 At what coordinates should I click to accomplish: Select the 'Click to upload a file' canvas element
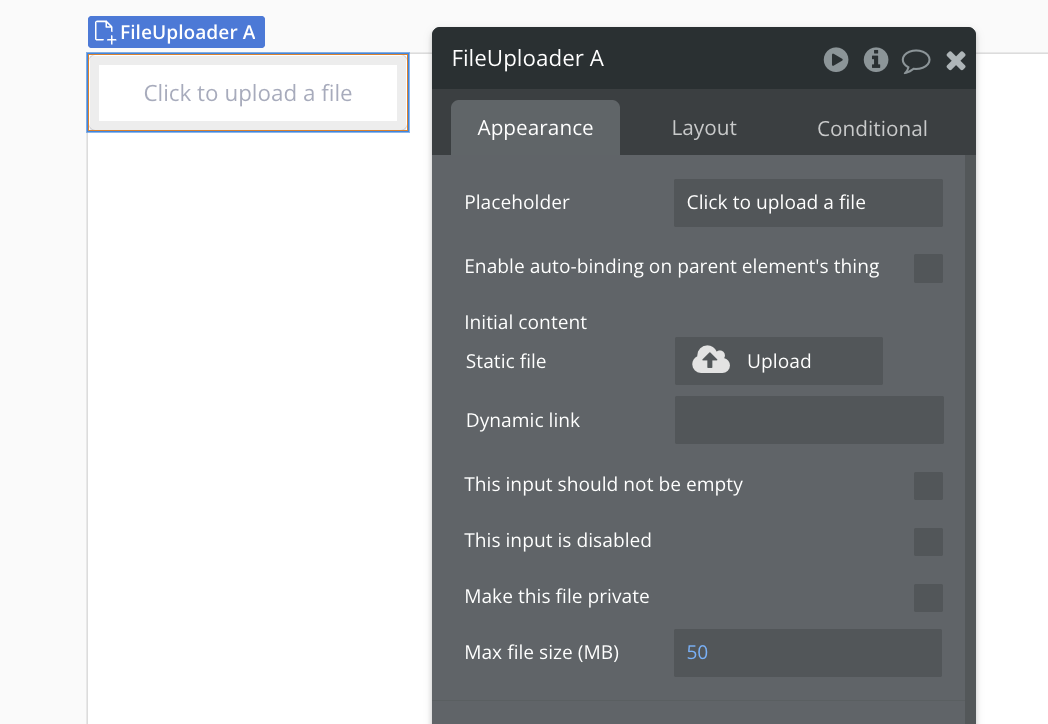248,93
